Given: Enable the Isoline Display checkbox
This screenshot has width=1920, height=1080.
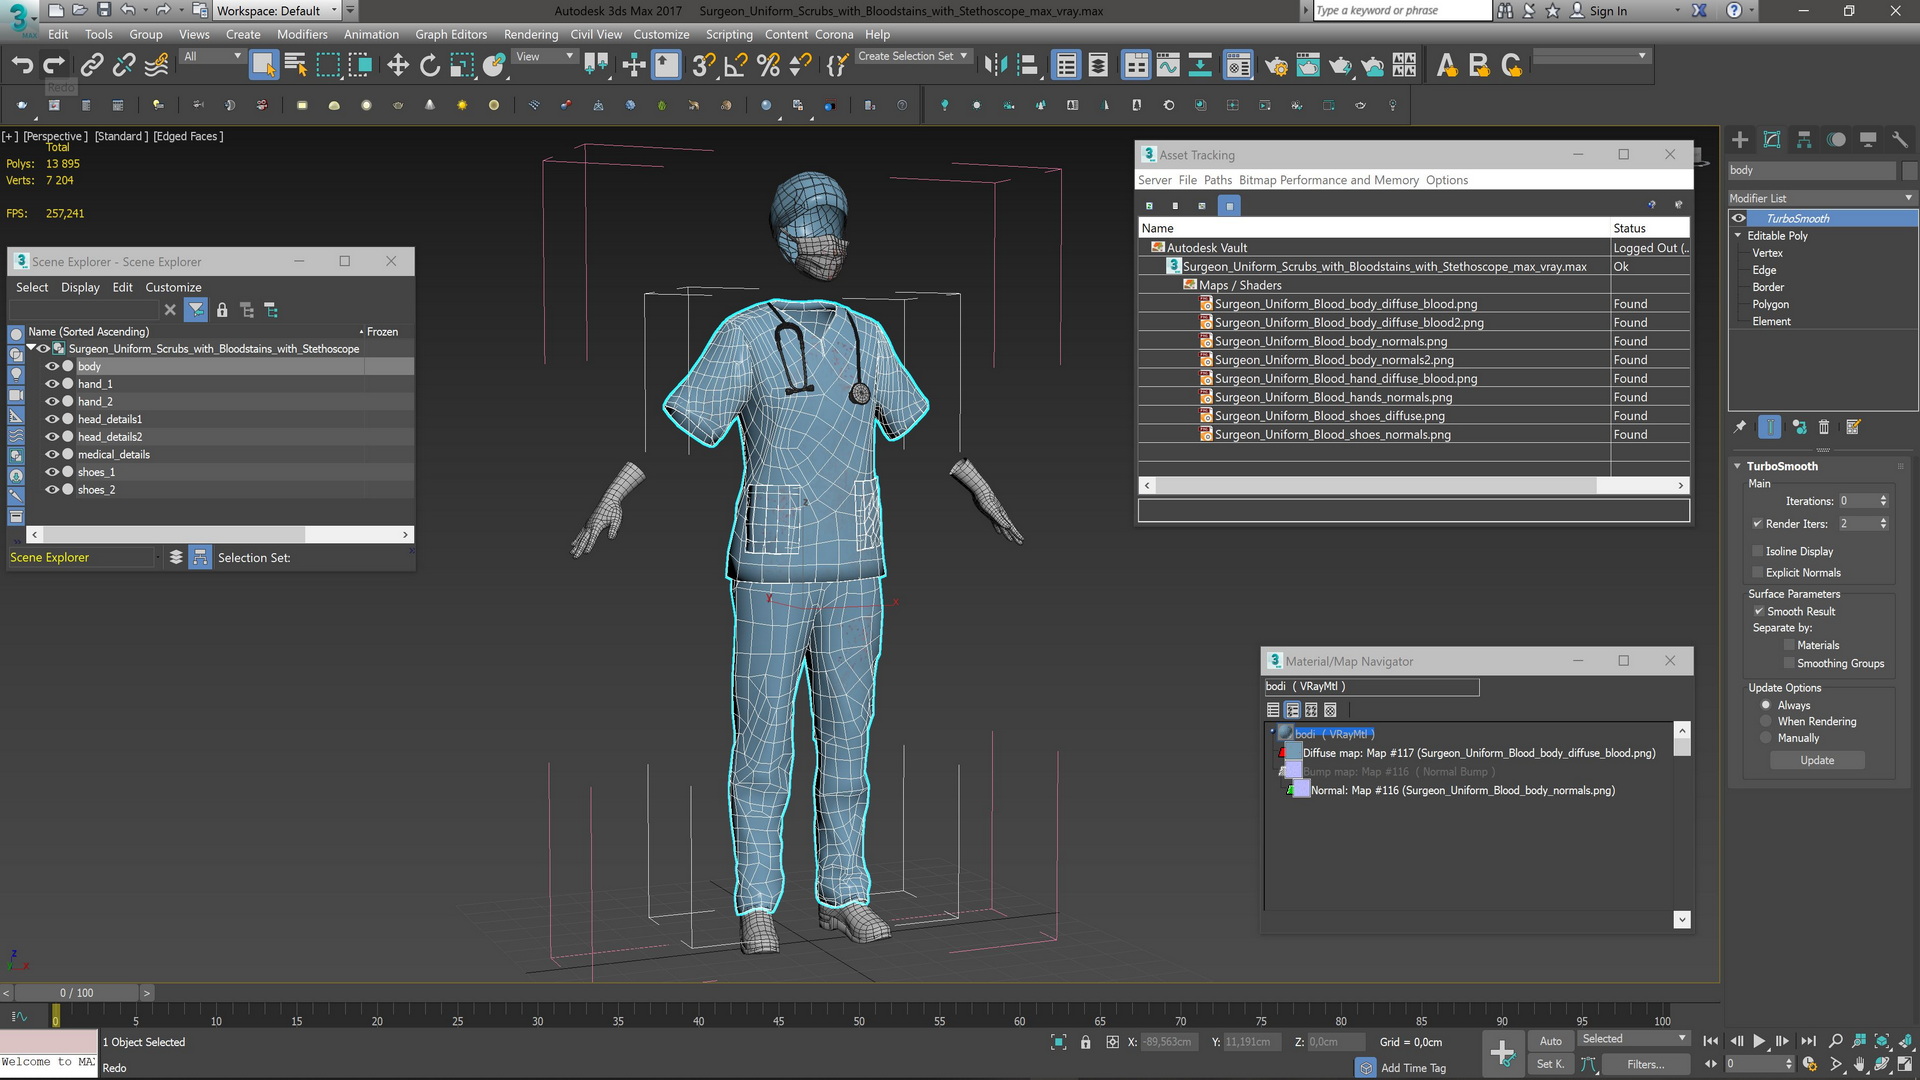Looking at the screenshot, I should (1757, 551).
